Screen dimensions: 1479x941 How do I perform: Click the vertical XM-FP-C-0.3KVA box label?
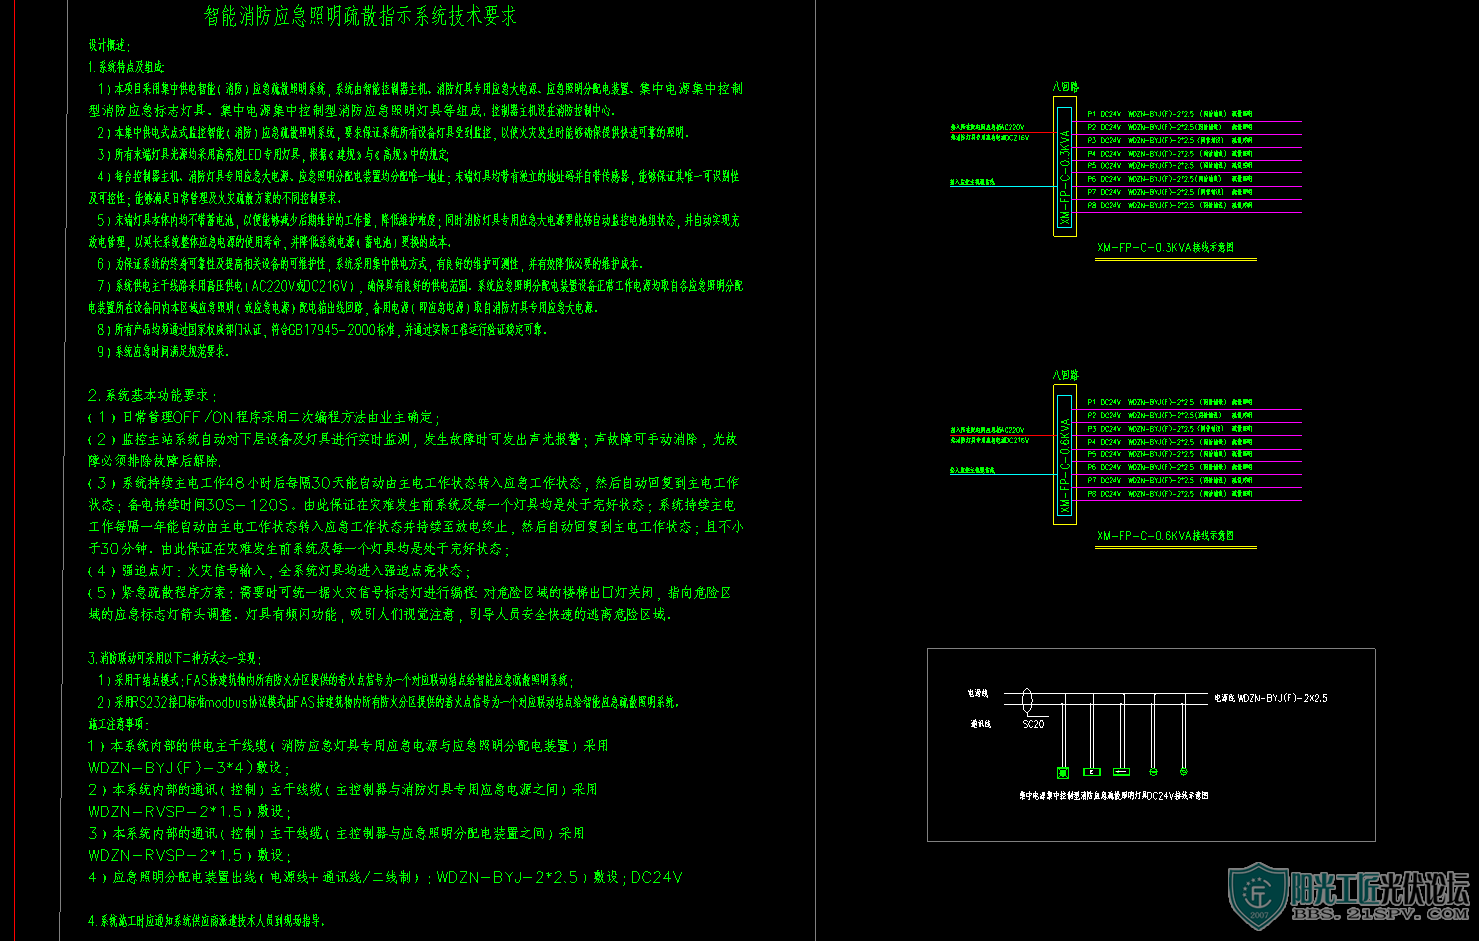tap(1065, 176)
